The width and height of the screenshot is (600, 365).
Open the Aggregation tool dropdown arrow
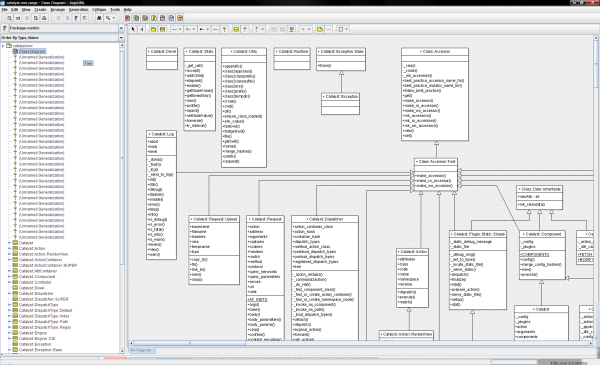(194, 29)
